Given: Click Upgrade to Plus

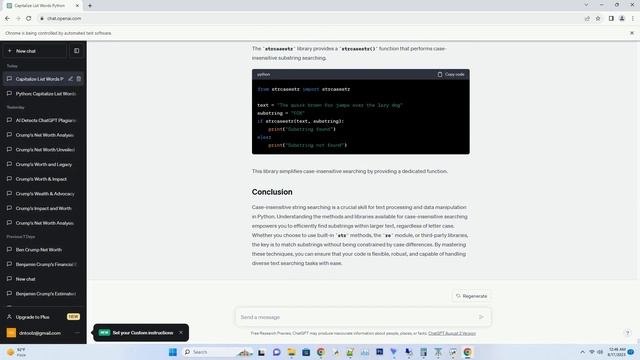Looking at the screenshot, I should (x=43, y=317).
